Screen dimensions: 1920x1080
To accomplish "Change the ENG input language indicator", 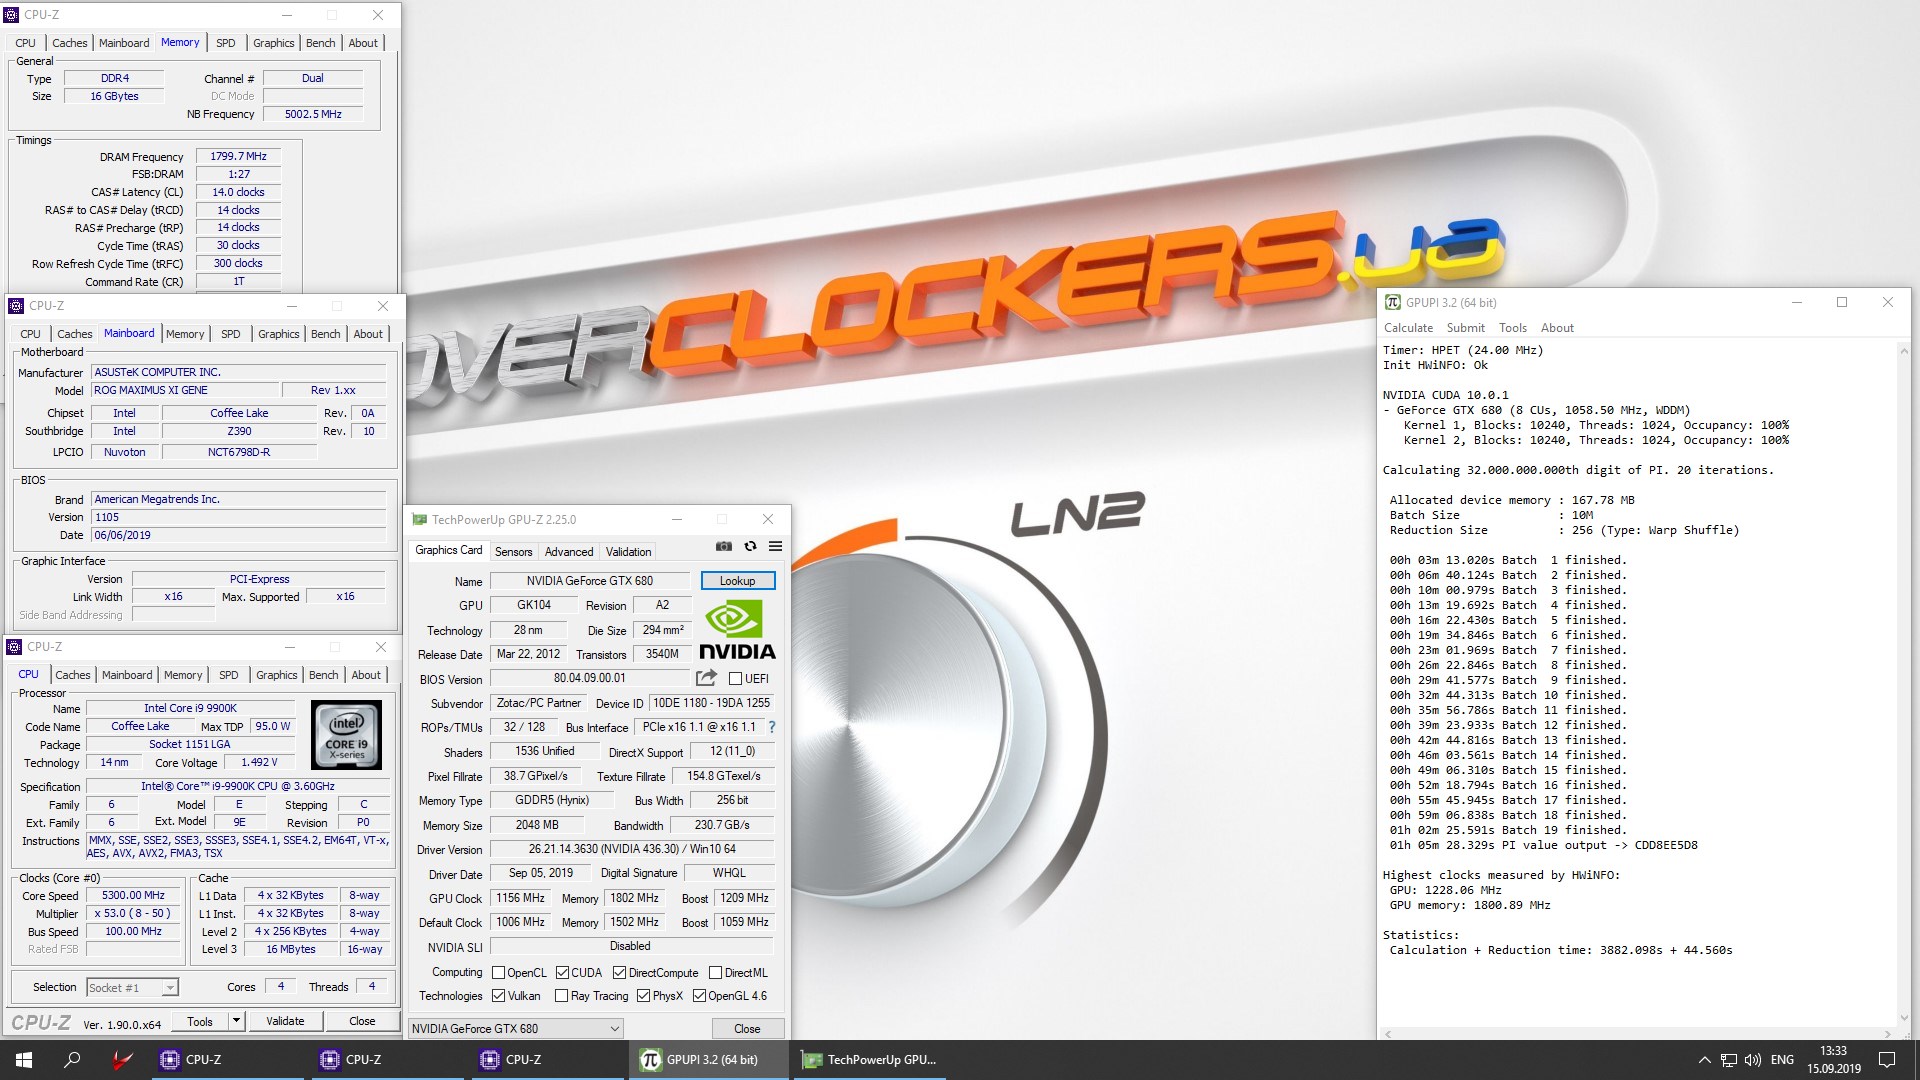I will (x=1782, y=1060).
